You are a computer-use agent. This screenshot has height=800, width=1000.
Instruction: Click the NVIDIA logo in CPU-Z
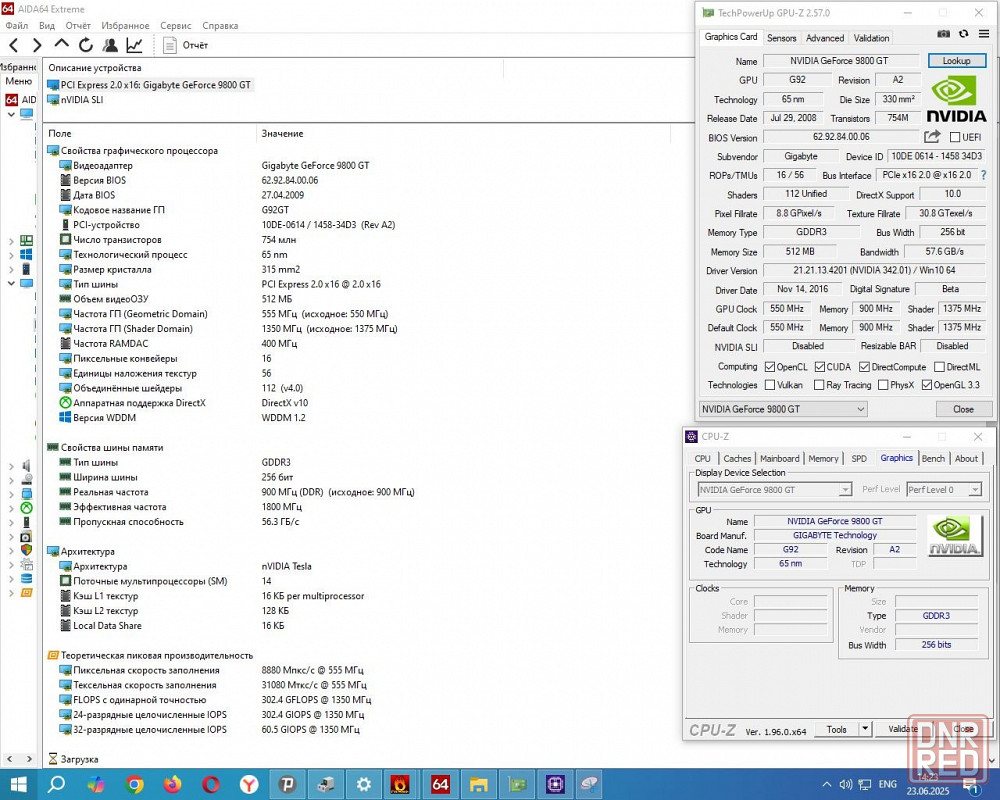(954, 536)
